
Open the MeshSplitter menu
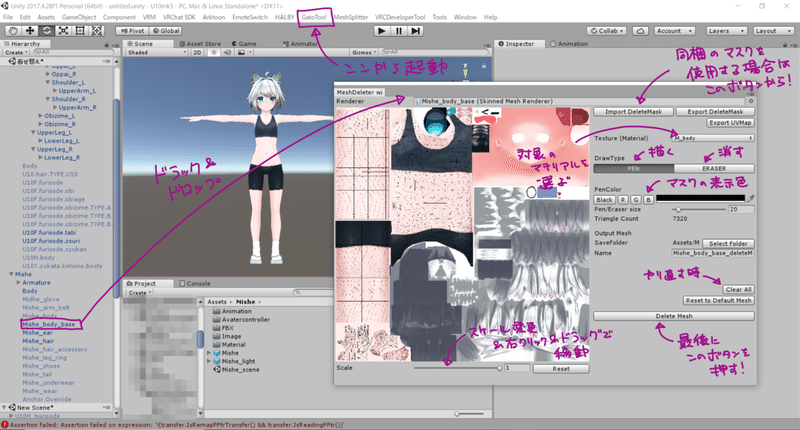[351, 17]
